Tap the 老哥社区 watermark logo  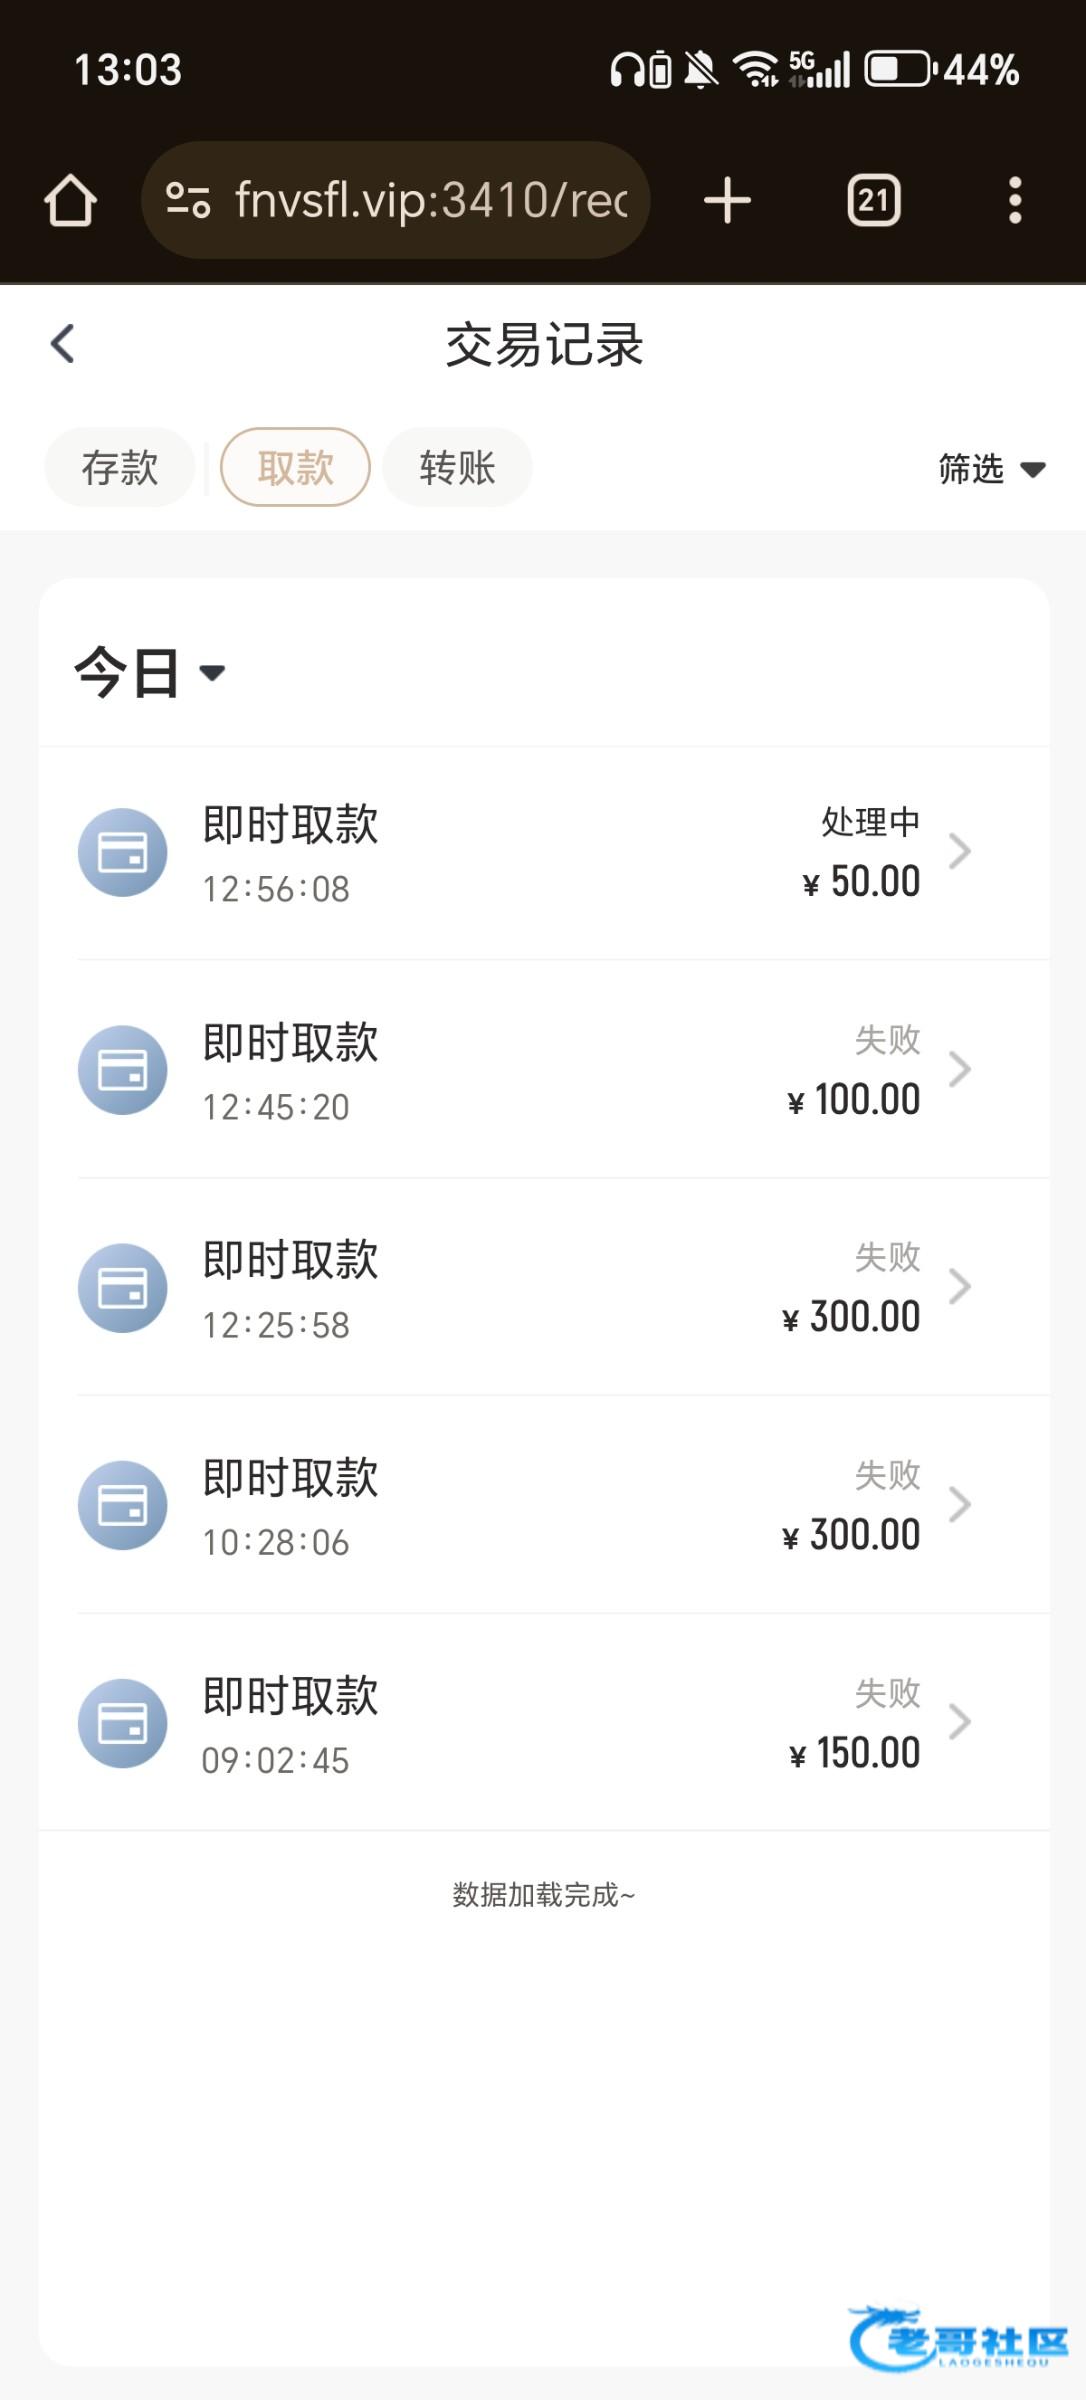tap(958, 2338)
